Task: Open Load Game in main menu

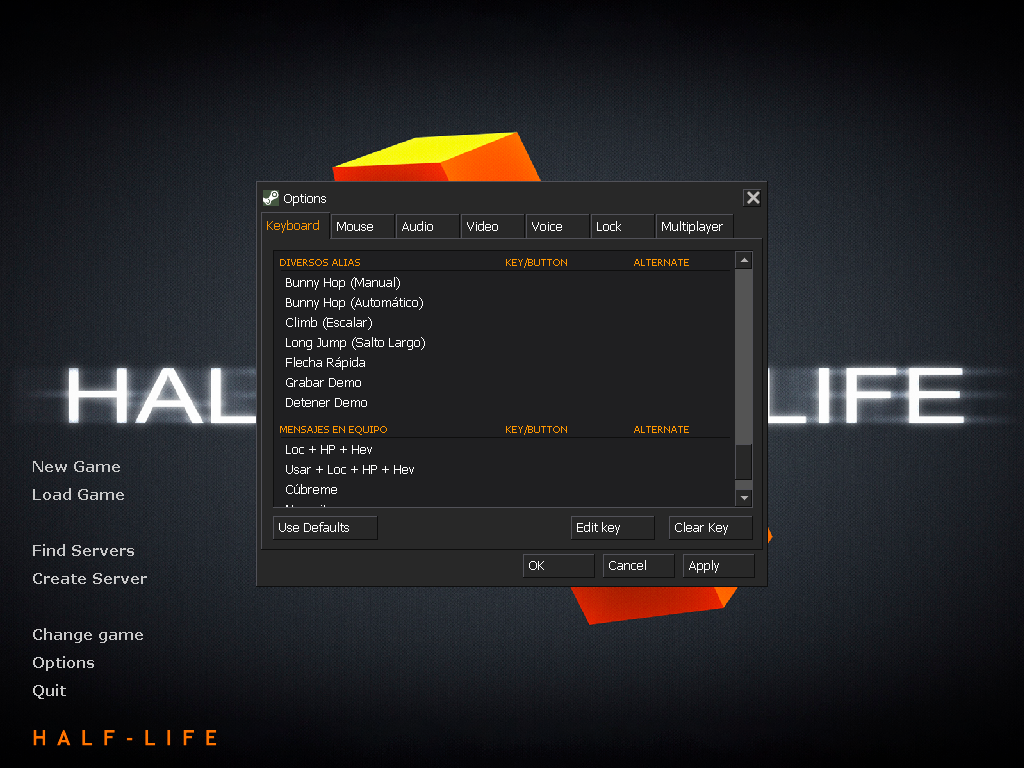Action: tap(78, 495)
